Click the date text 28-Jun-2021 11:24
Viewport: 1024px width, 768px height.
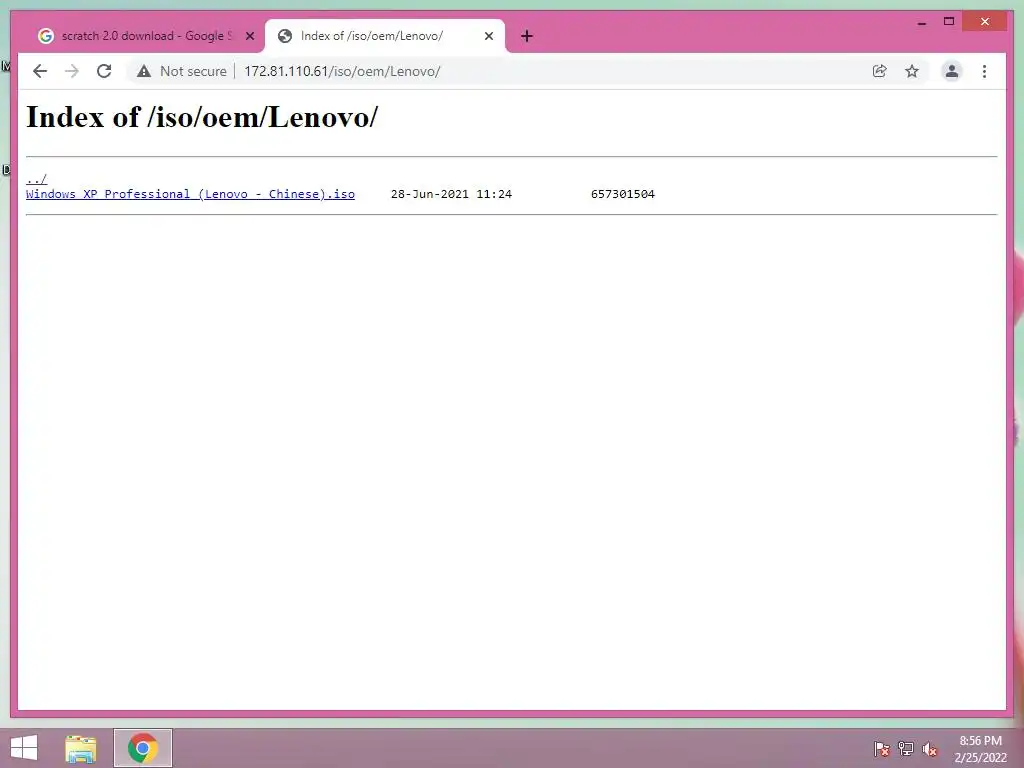[x=451, y=194]
